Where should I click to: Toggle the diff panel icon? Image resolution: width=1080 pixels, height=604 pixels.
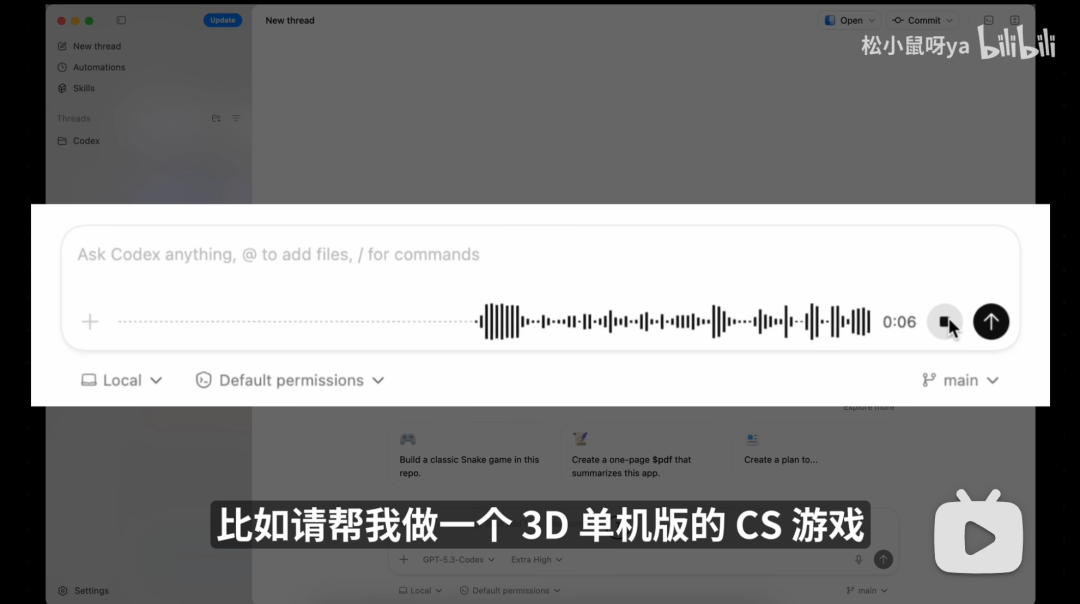click(1015, 21)
